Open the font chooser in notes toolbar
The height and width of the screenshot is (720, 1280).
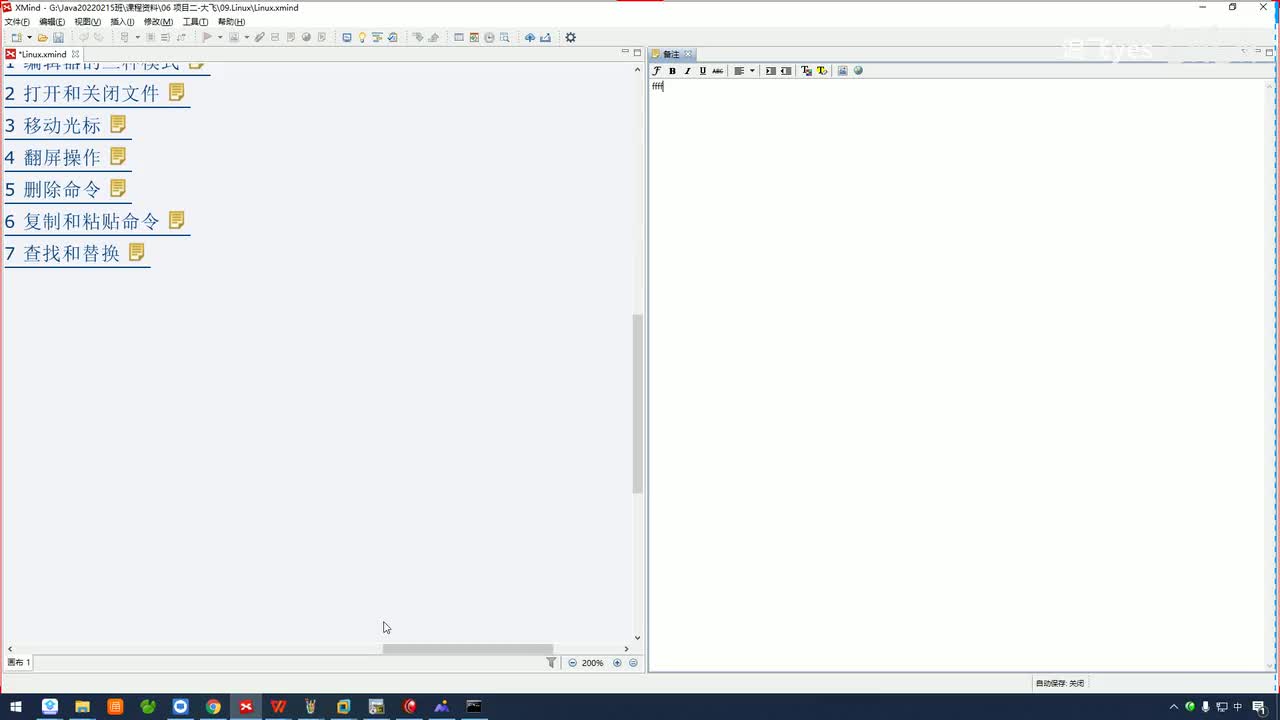point(657,71)
